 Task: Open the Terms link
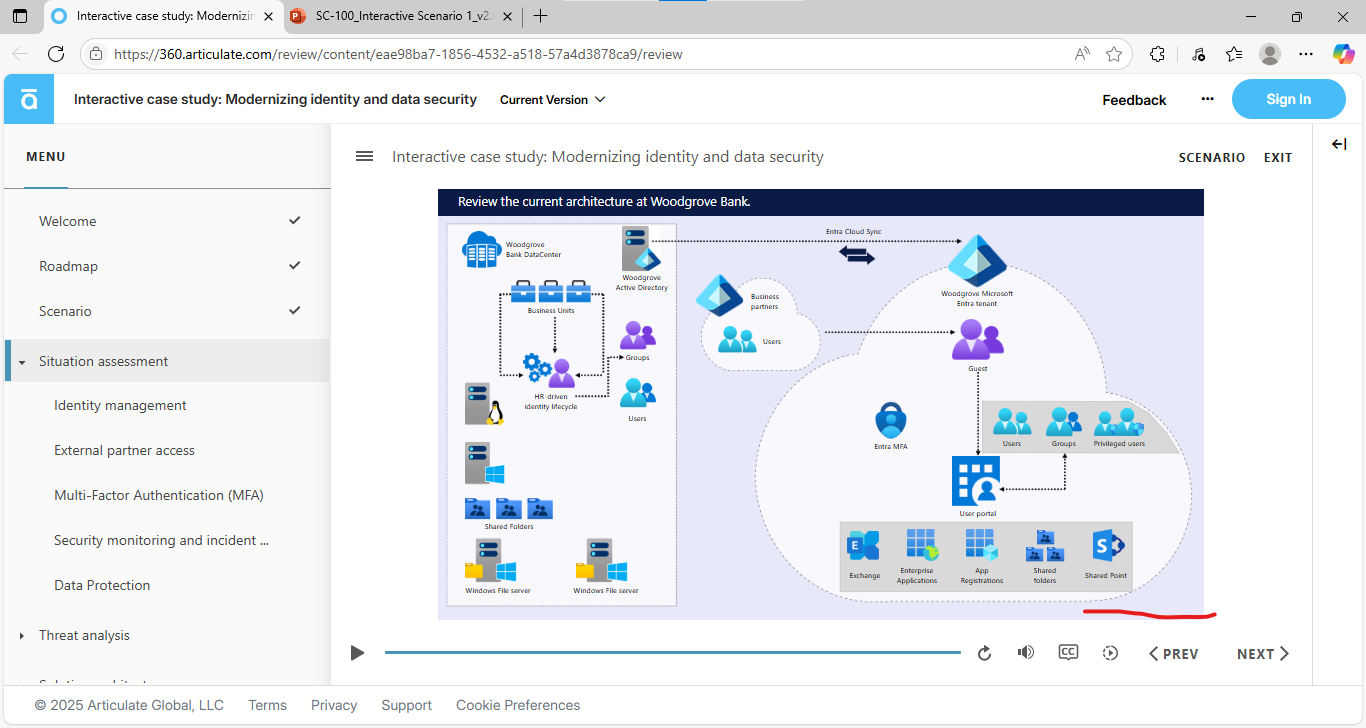click(x=267, y=705)
